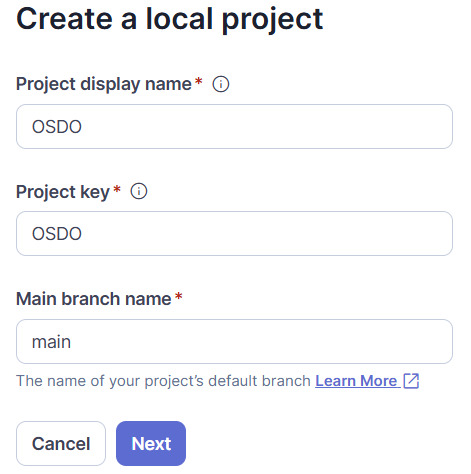The width and height of the screenshot is (471, 474).
Task: Open info tooltip beside Project display name
Action: 221,84
